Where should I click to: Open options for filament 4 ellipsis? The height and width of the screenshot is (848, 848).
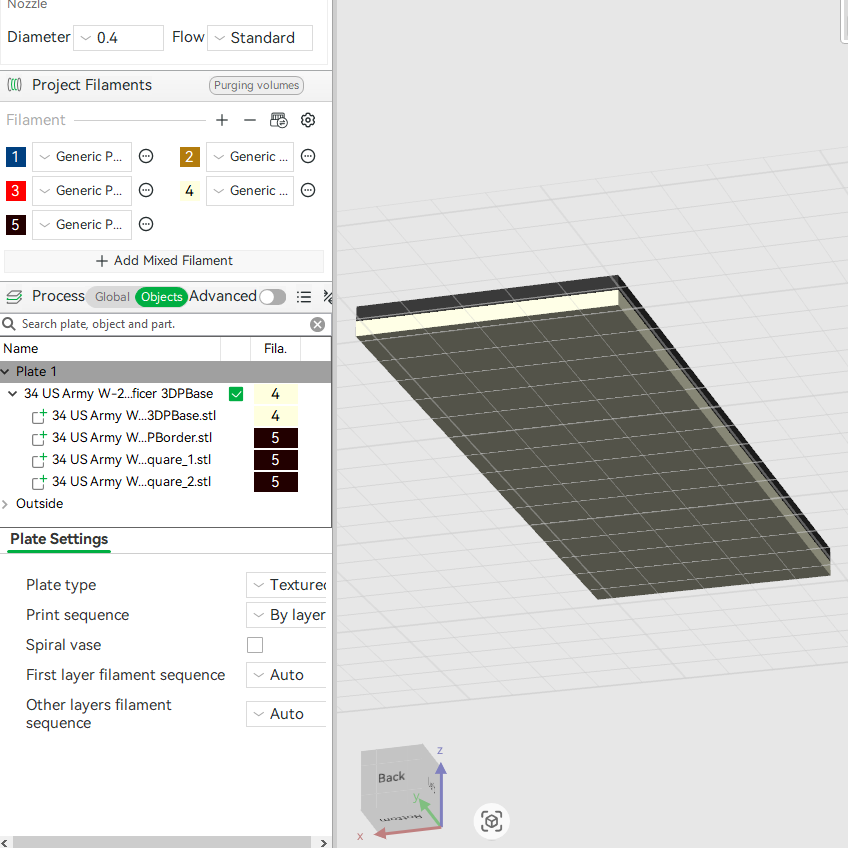click(308, 190)
